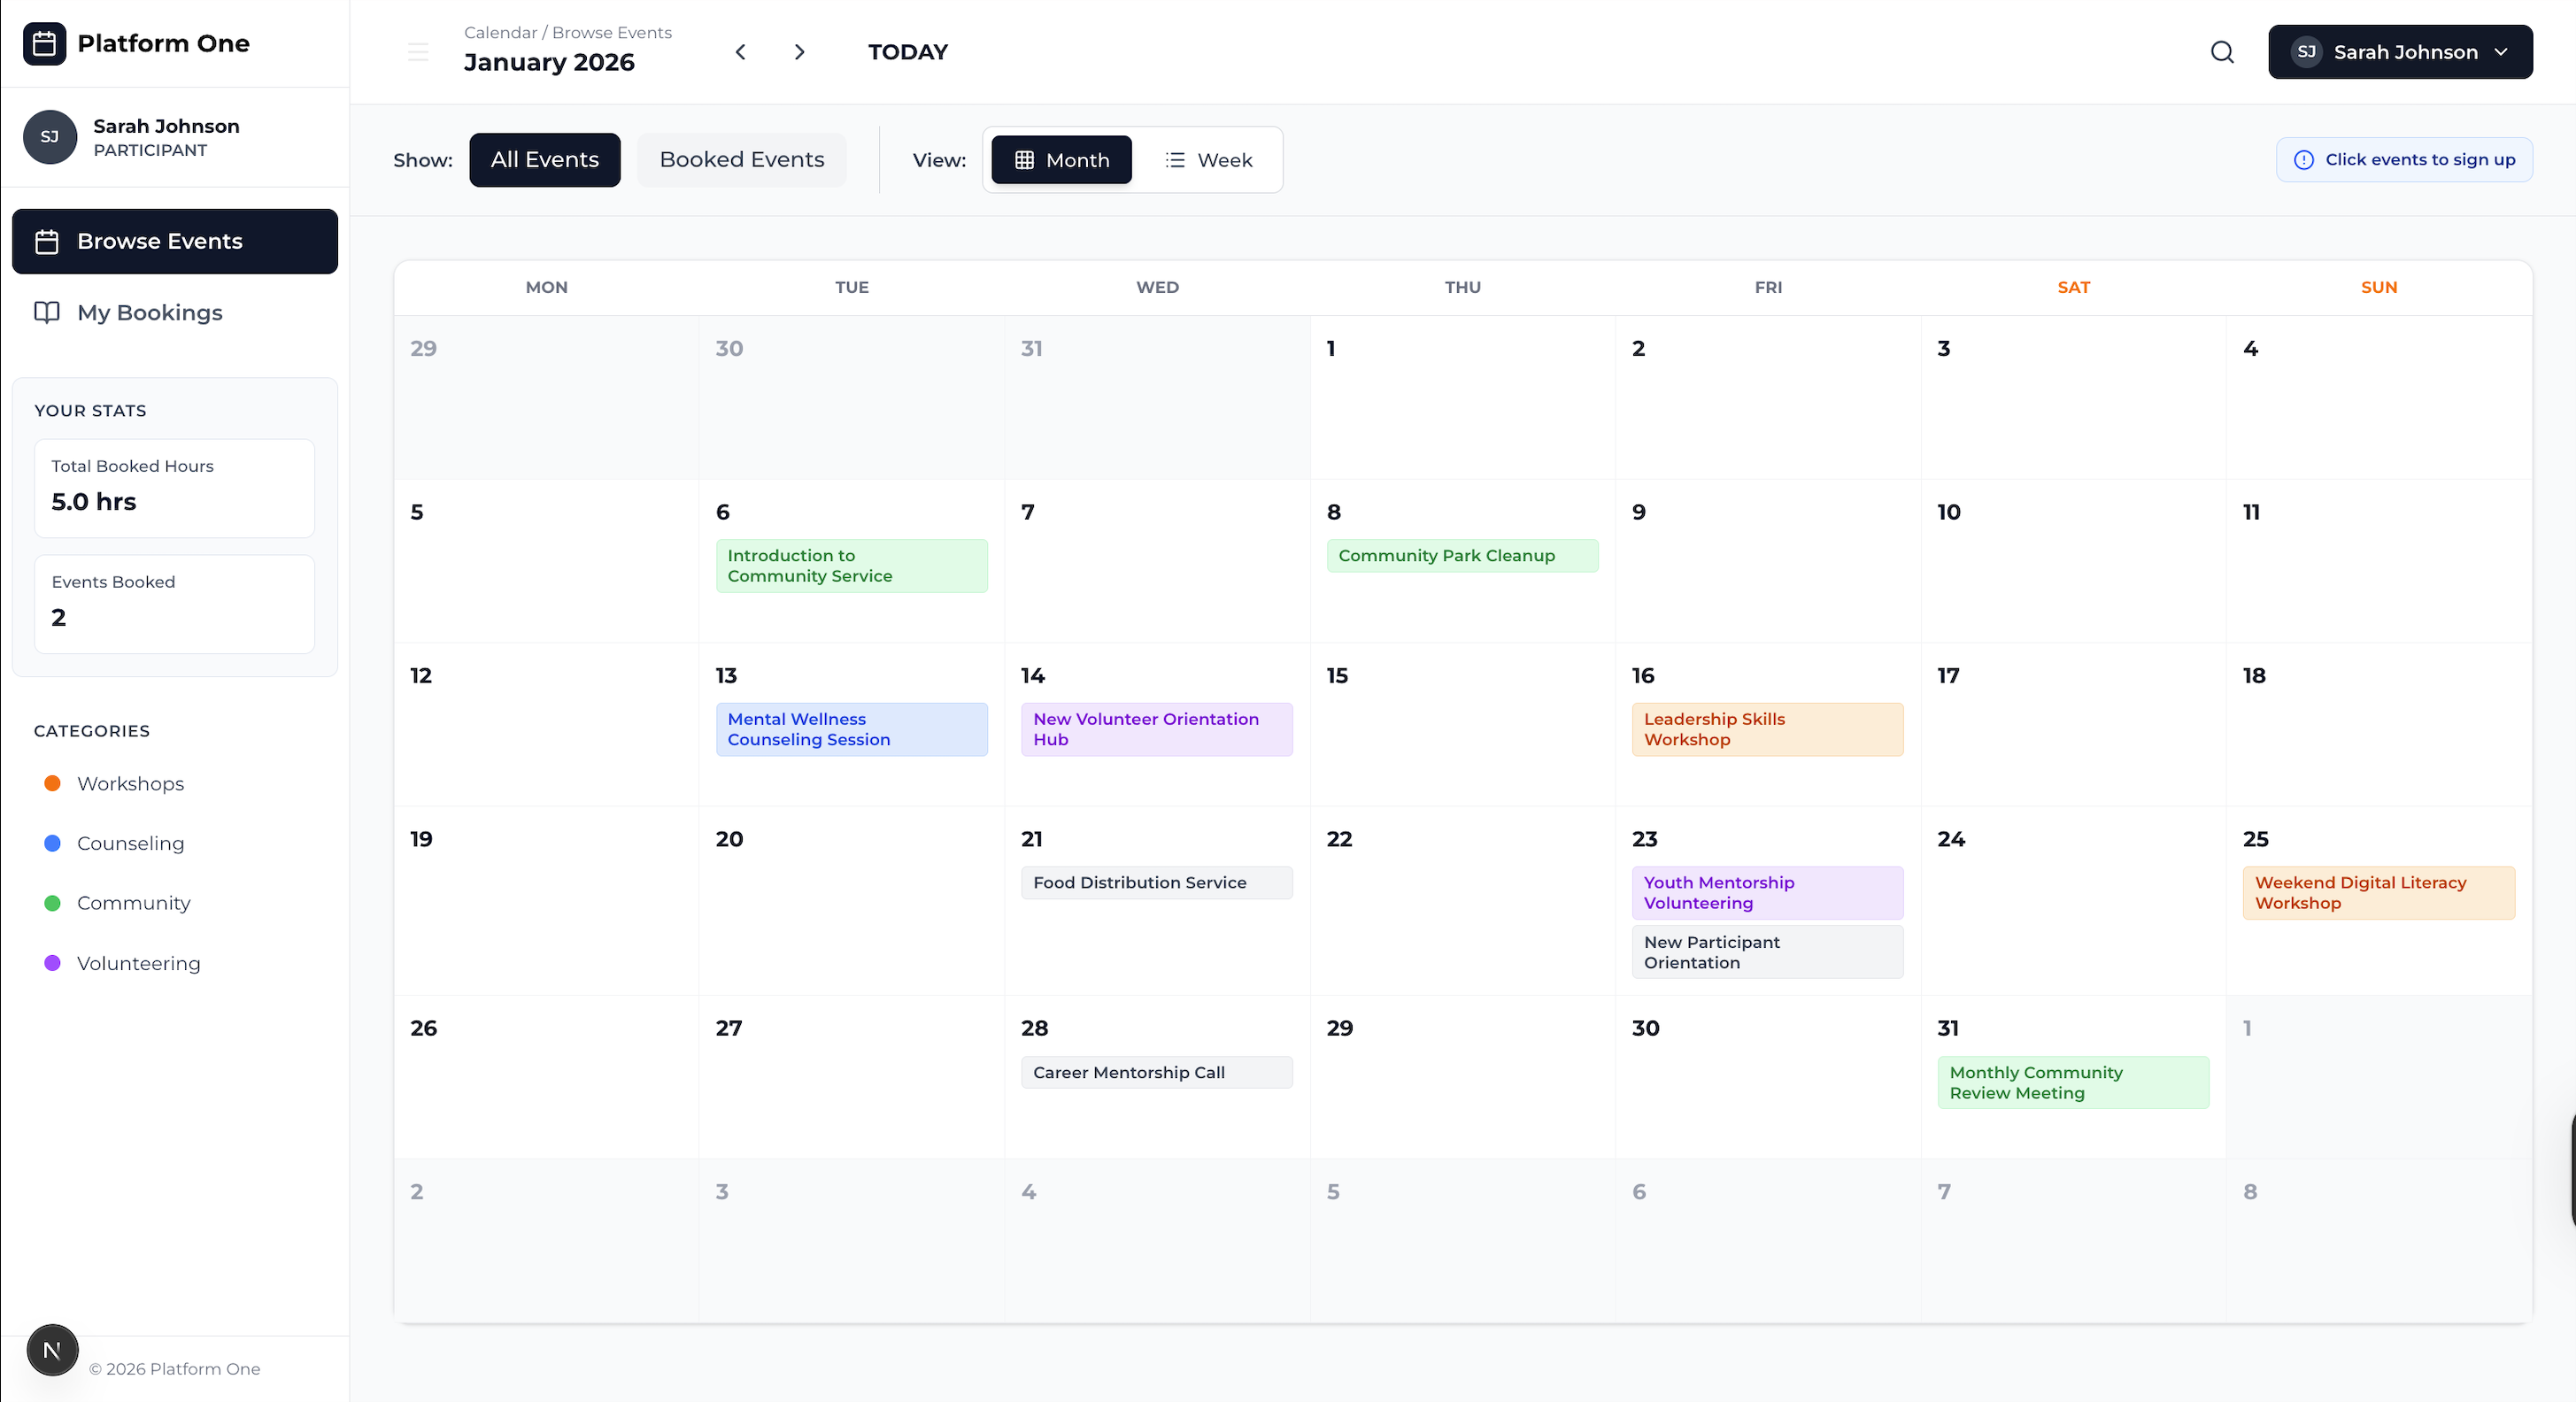Go to next month arrow

click(799, 52)
